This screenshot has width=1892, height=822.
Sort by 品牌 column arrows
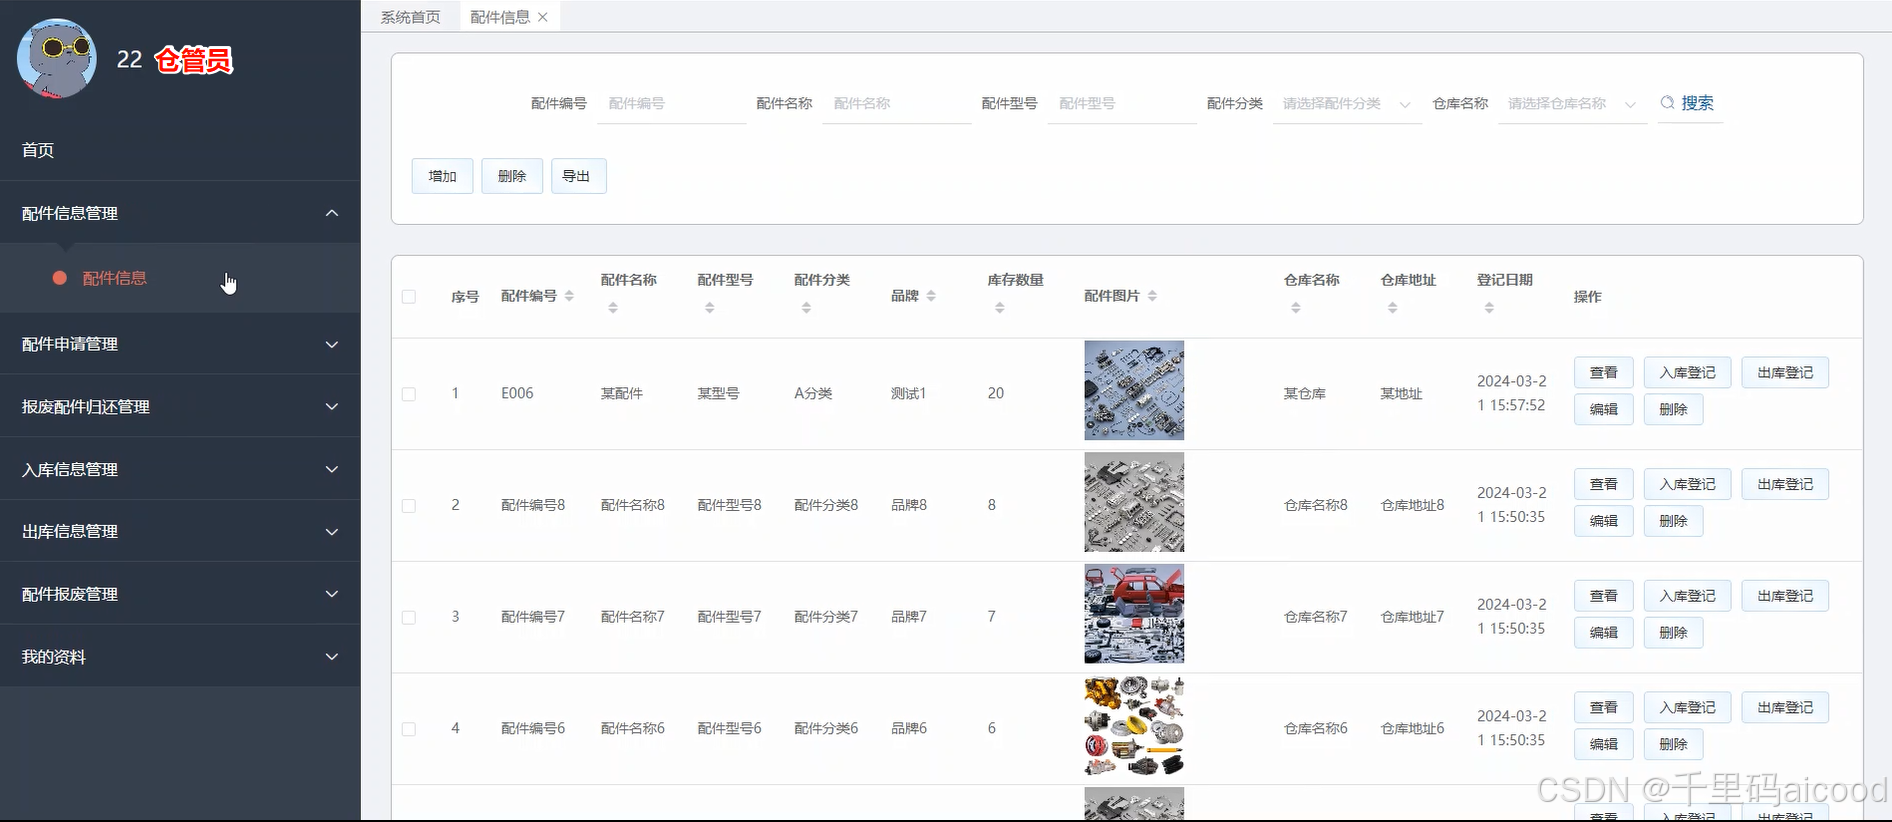931,296
